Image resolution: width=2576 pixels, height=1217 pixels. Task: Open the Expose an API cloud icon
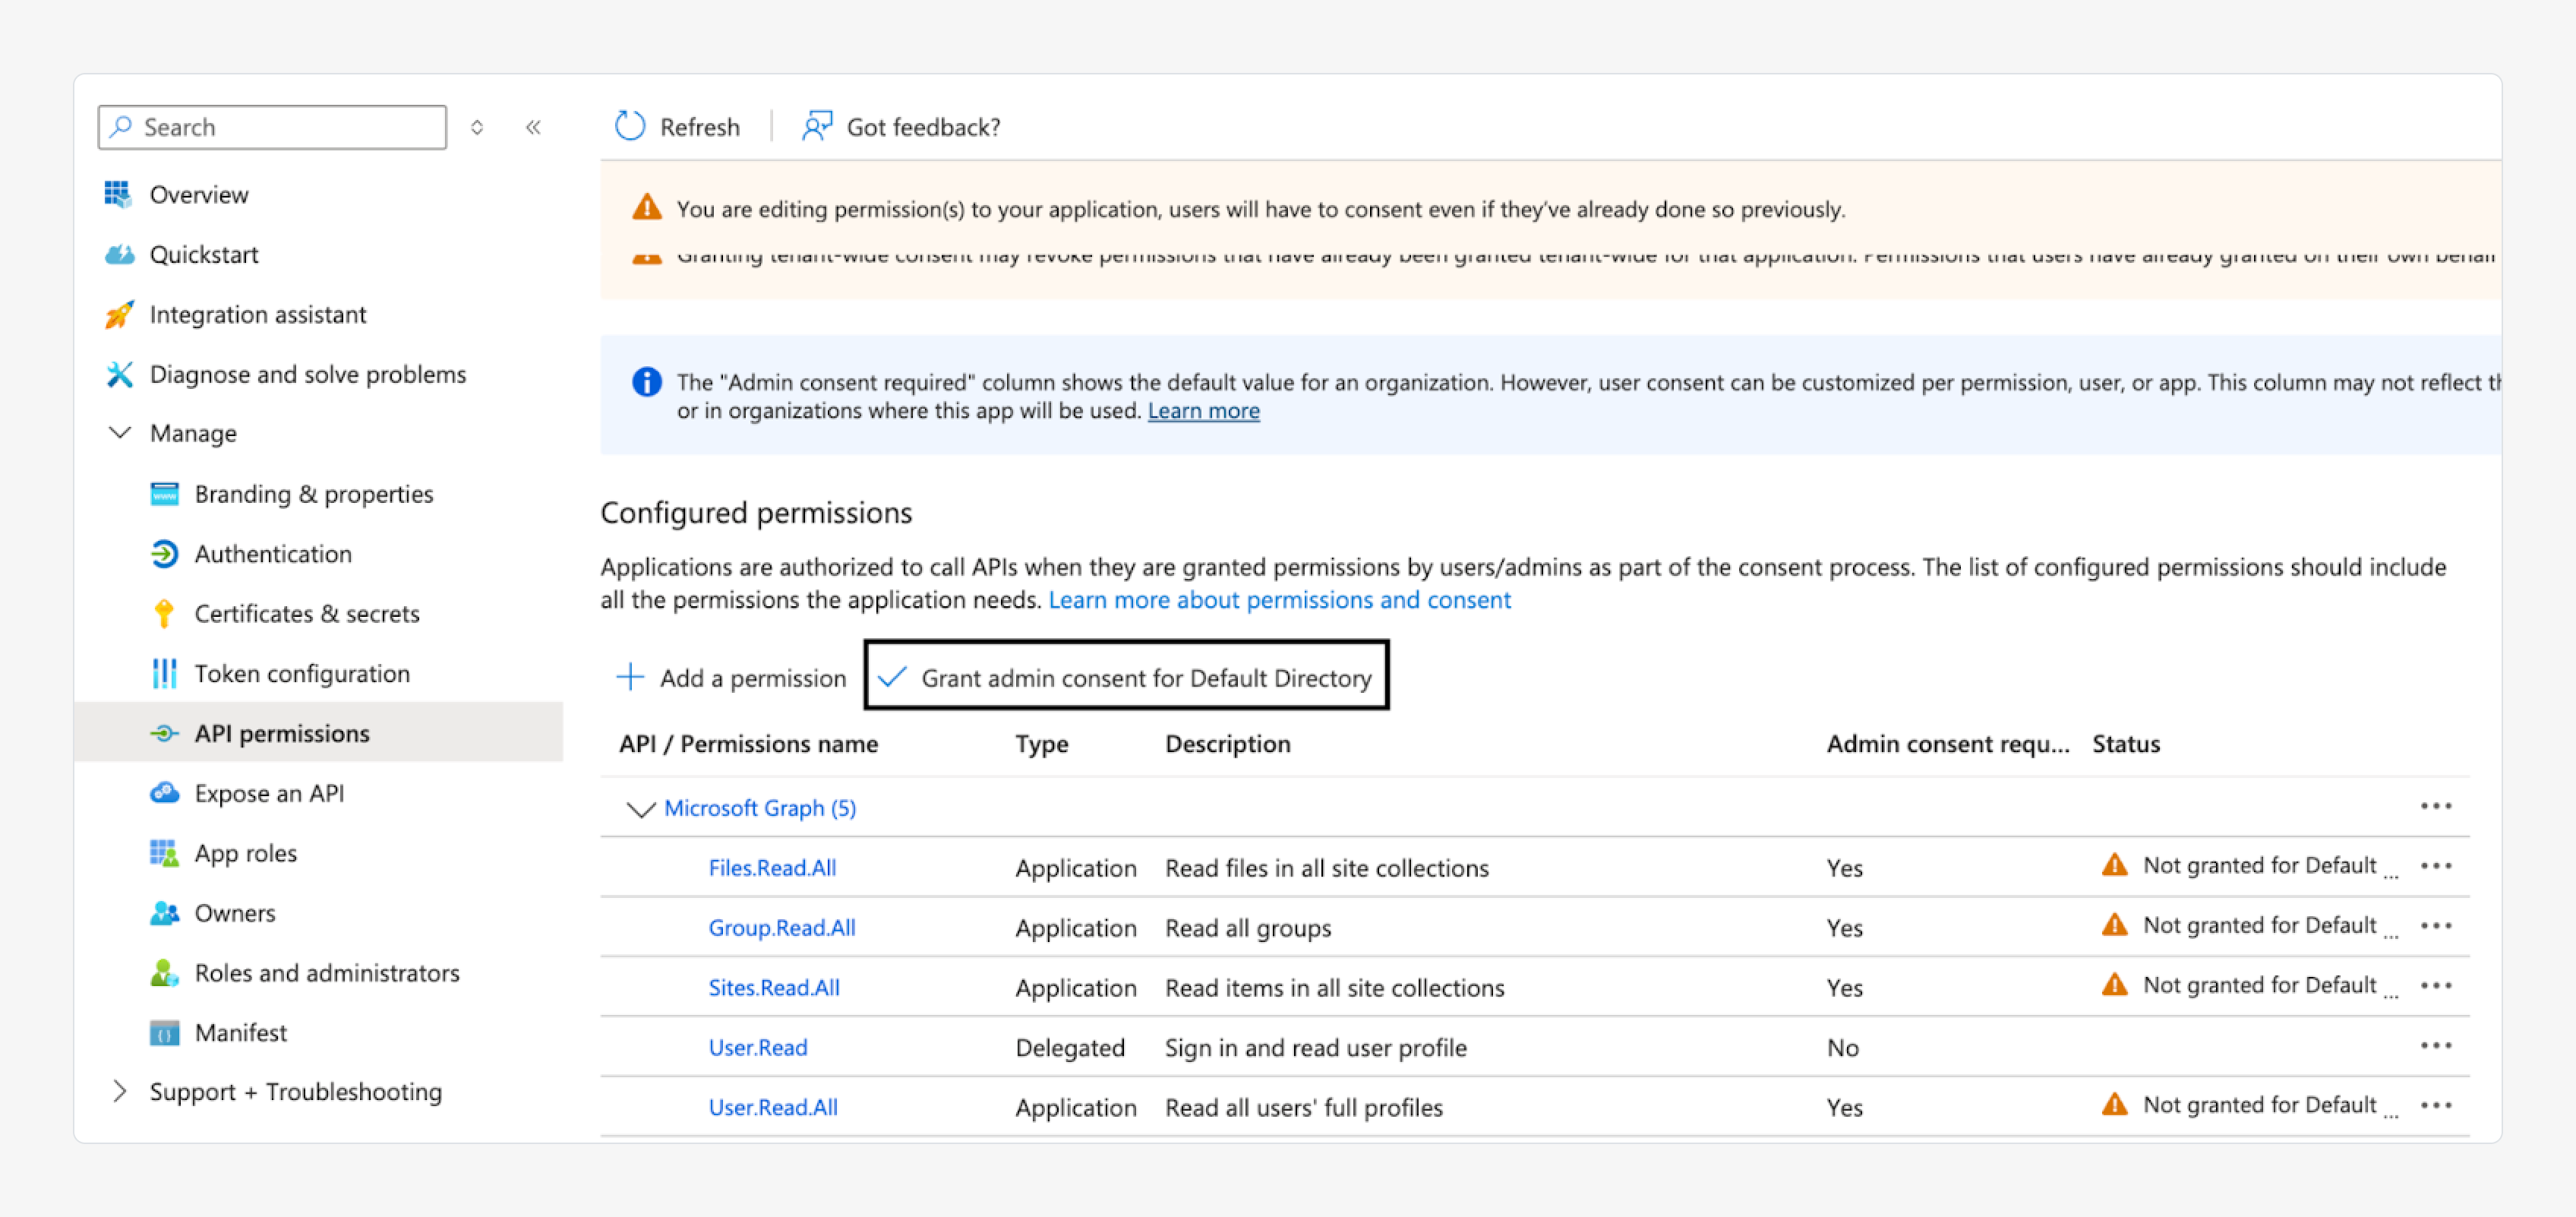point(164,793)
